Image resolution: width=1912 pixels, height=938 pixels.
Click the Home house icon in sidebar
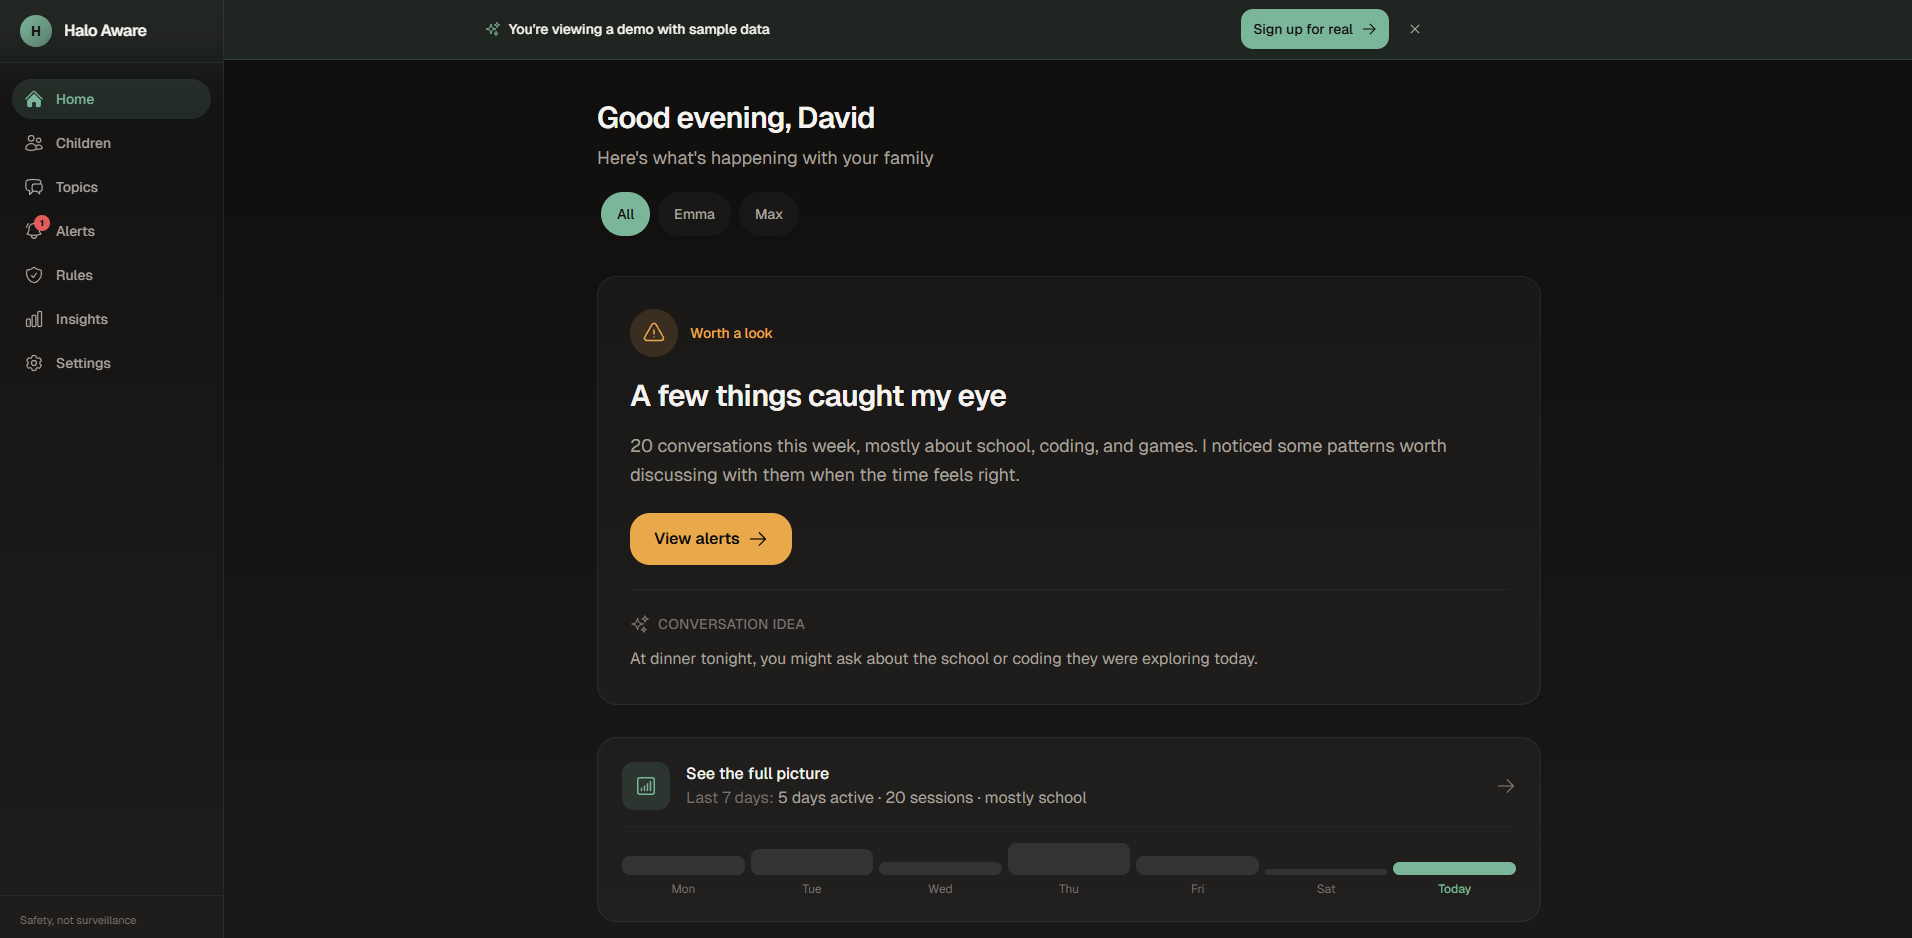pos(34,99)
